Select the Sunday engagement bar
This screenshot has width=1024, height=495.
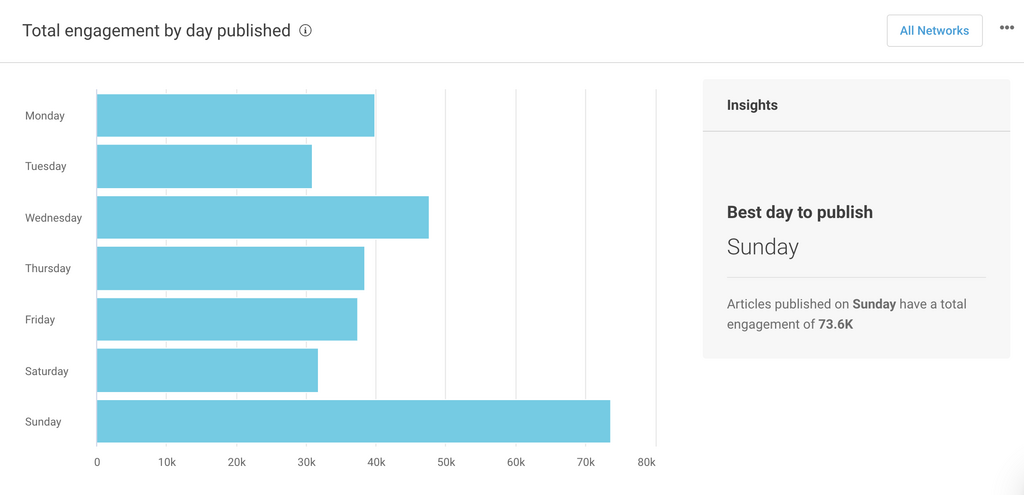[x=353, y=421]
